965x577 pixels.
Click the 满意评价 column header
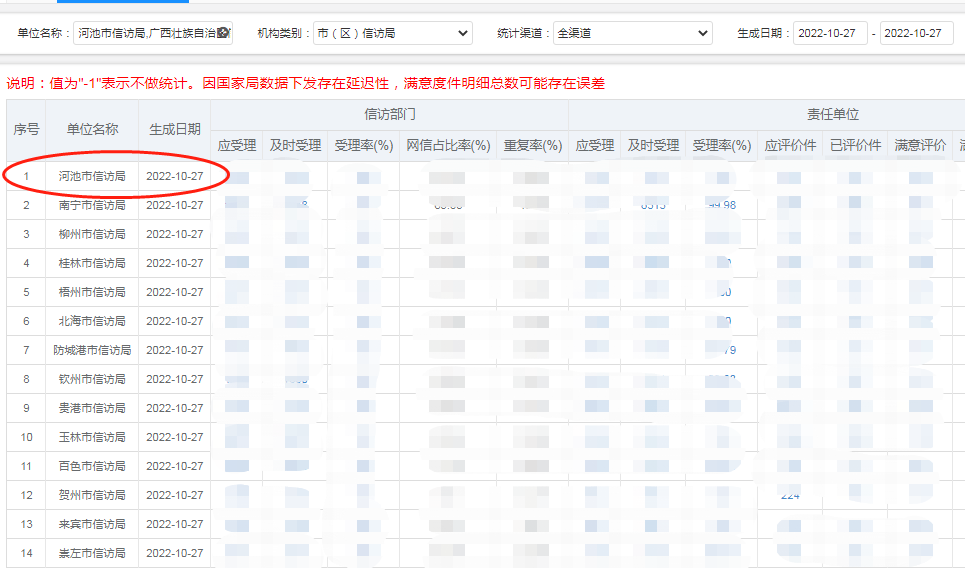920,145
